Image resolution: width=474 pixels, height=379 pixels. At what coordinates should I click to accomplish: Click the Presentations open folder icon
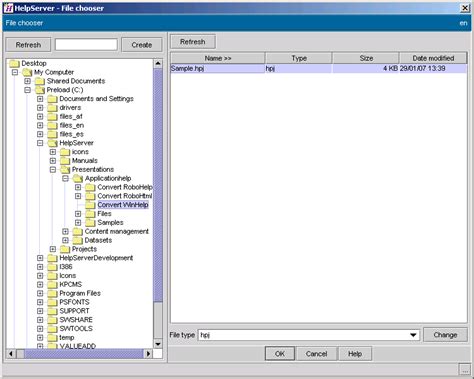coord(65,169)
